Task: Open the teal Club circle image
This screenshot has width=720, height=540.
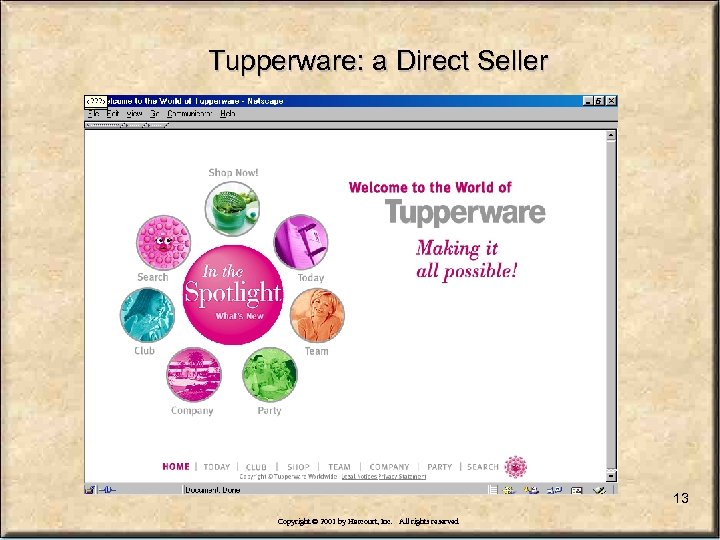Action: pyautogui.click(x=147, y=315)
